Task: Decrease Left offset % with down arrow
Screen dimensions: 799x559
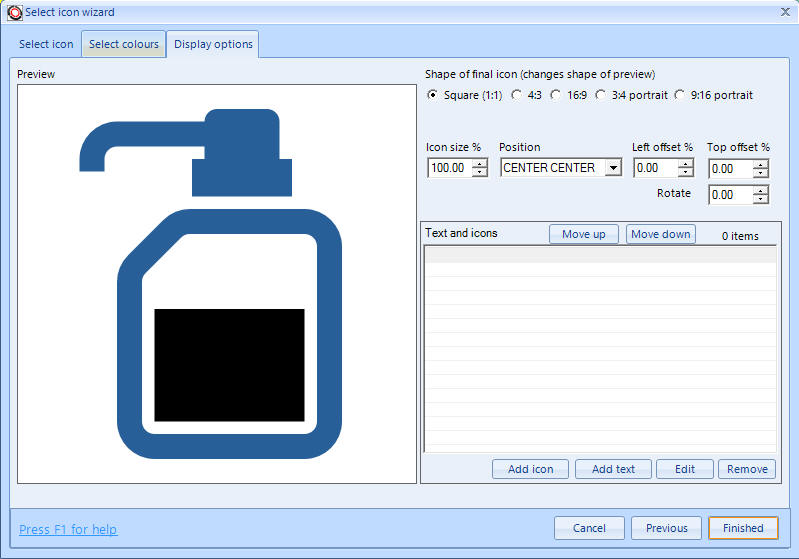Action: point(686,172)
